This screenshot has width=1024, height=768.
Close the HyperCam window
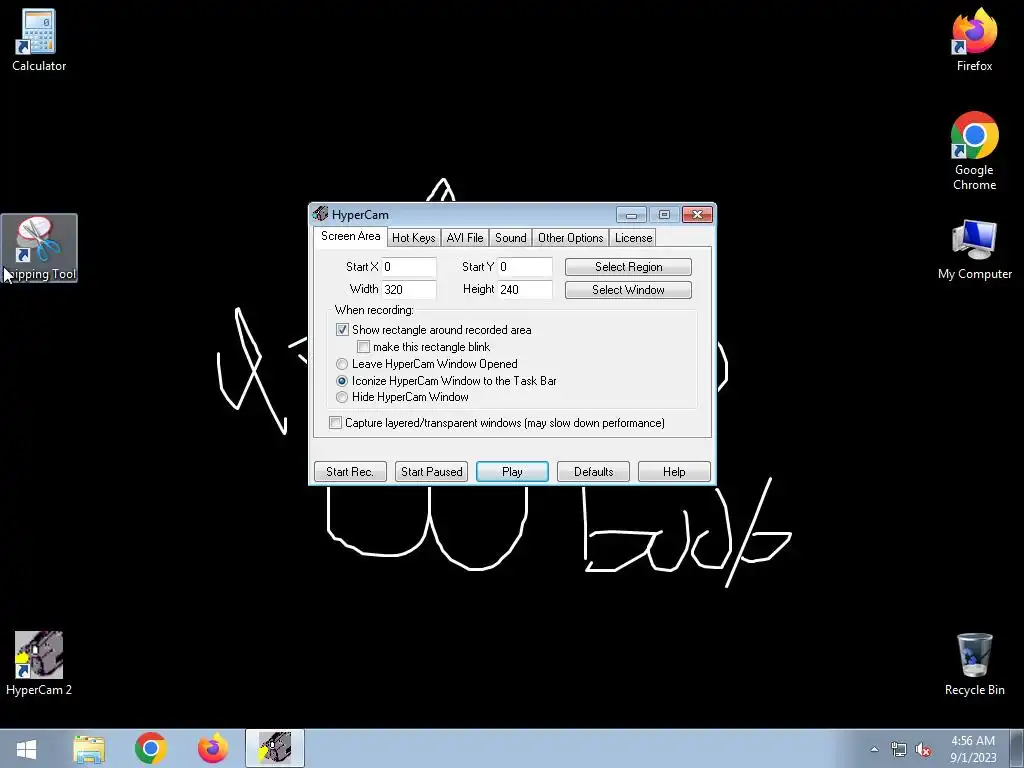697,215
